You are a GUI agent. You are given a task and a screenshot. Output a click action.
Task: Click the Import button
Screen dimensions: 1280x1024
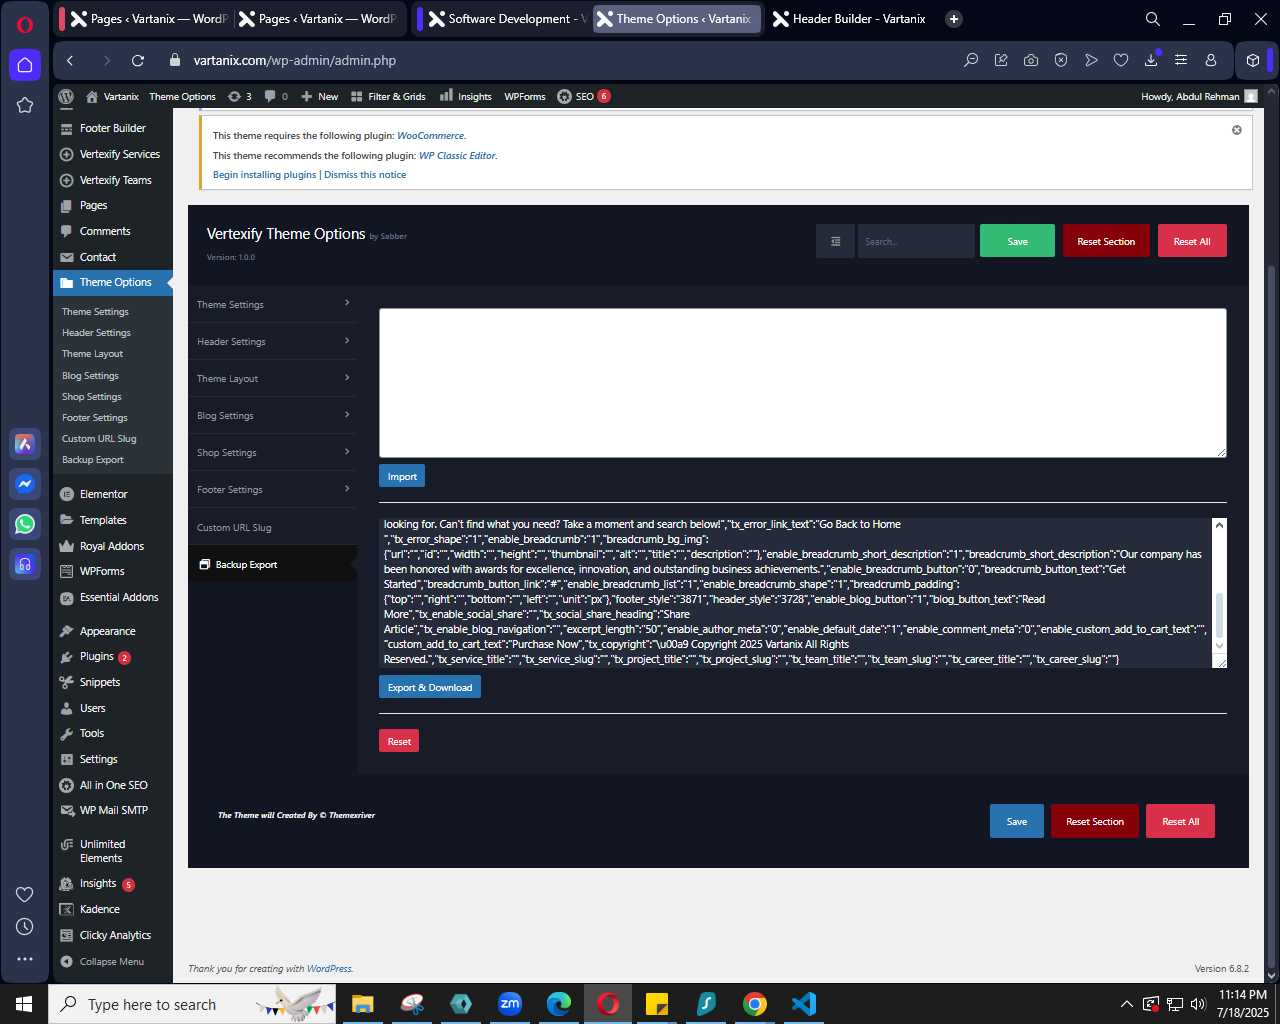click(x=402, y=476)
